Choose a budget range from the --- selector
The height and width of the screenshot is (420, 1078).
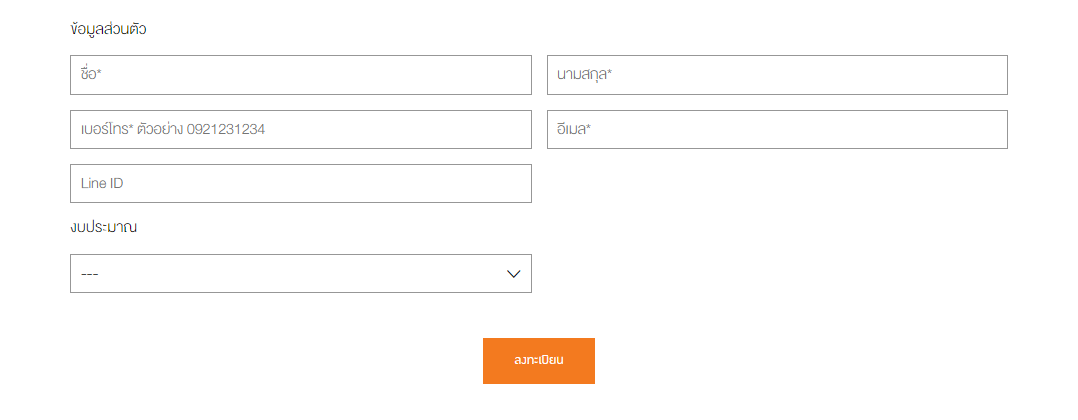click(300, 274)
